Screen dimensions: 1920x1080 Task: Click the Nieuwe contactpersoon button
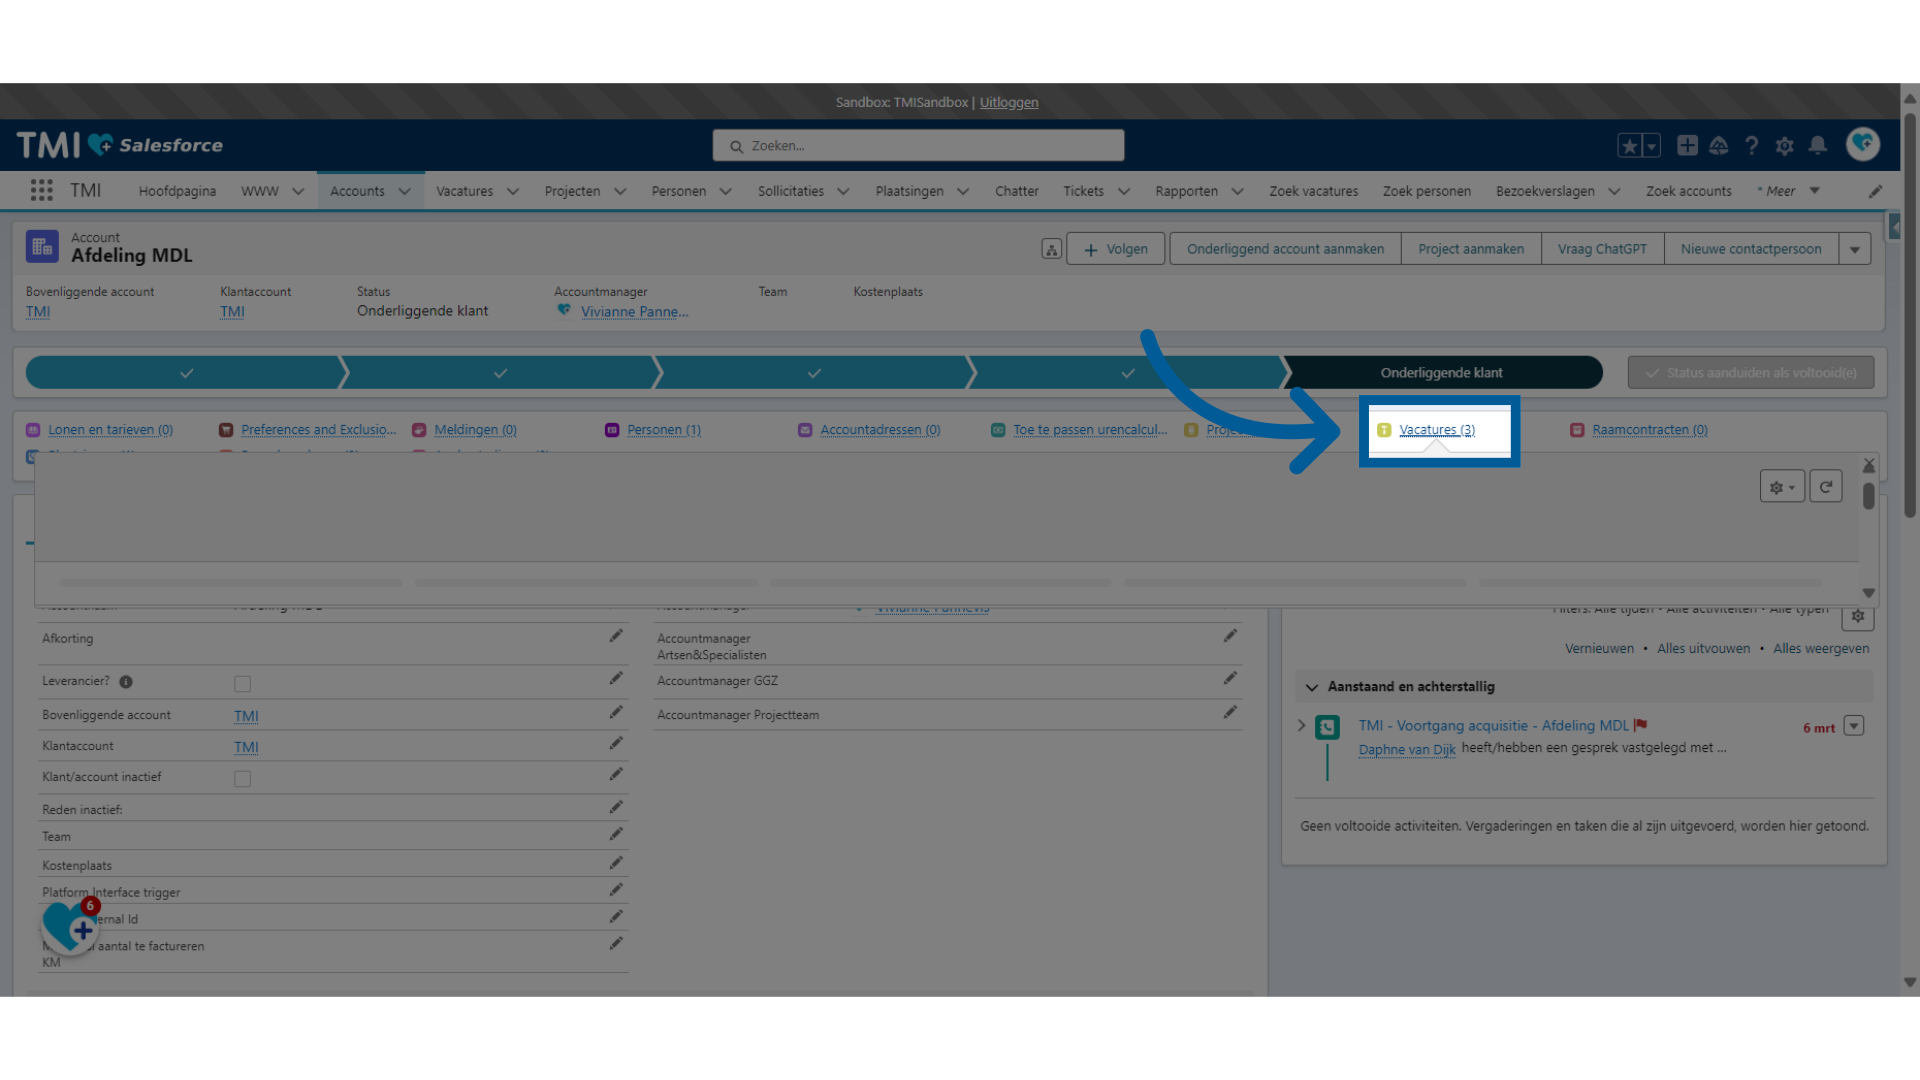click(1750, 248)
